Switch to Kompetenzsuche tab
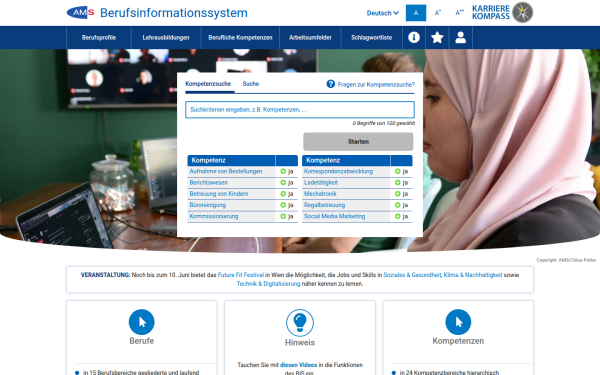600x375 pixels. pyautogui.click(x=208, y=84)
